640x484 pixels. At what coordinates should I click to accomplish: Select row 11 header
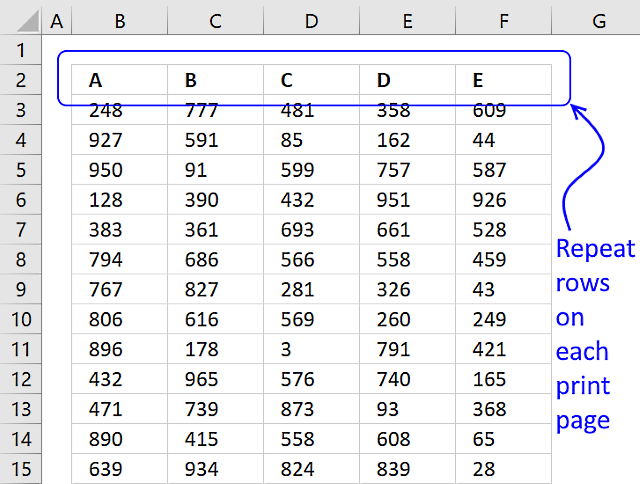tap(21, 349)
